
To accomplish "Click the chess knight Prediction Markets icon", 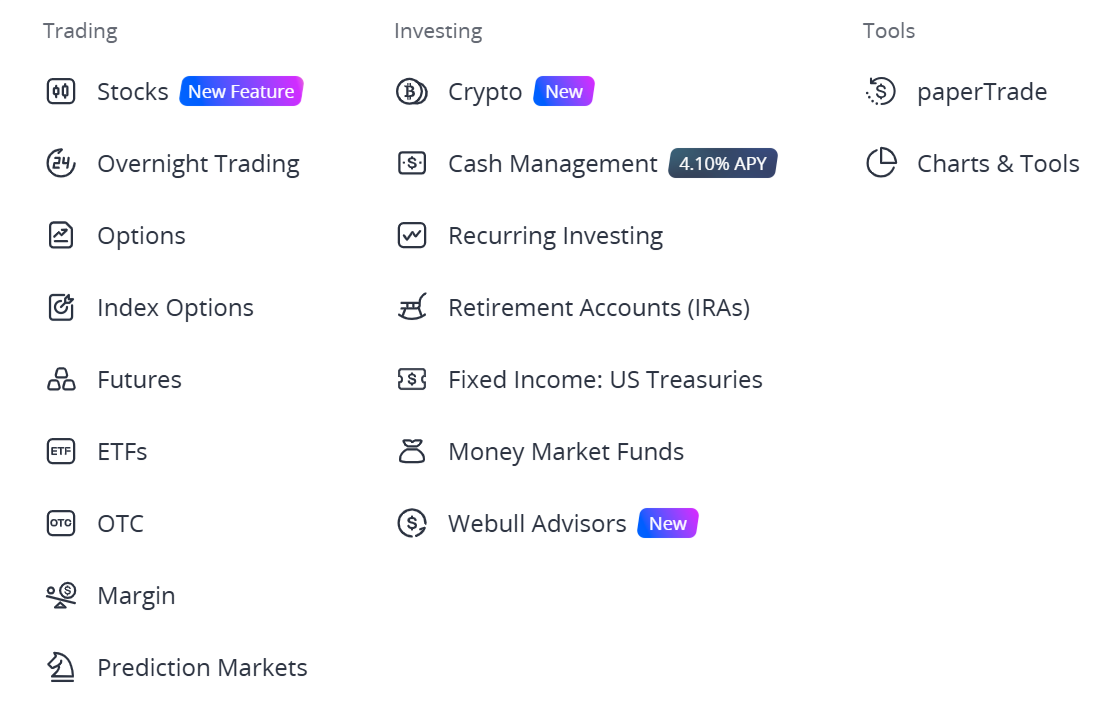I will (61, 667).
